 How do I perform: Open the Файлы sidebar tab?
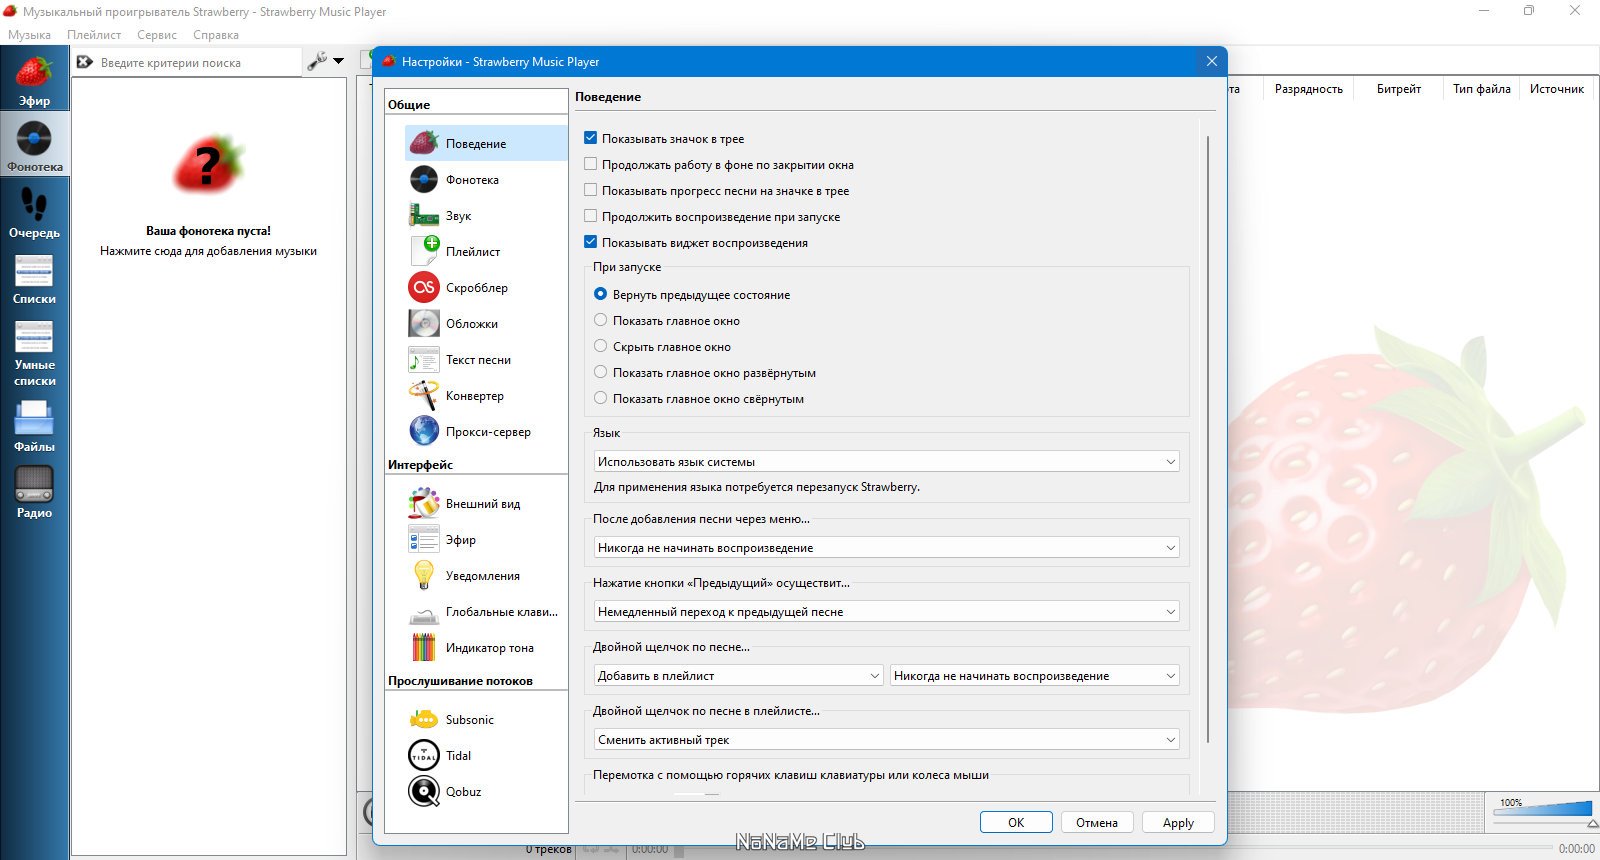point(34,426)
